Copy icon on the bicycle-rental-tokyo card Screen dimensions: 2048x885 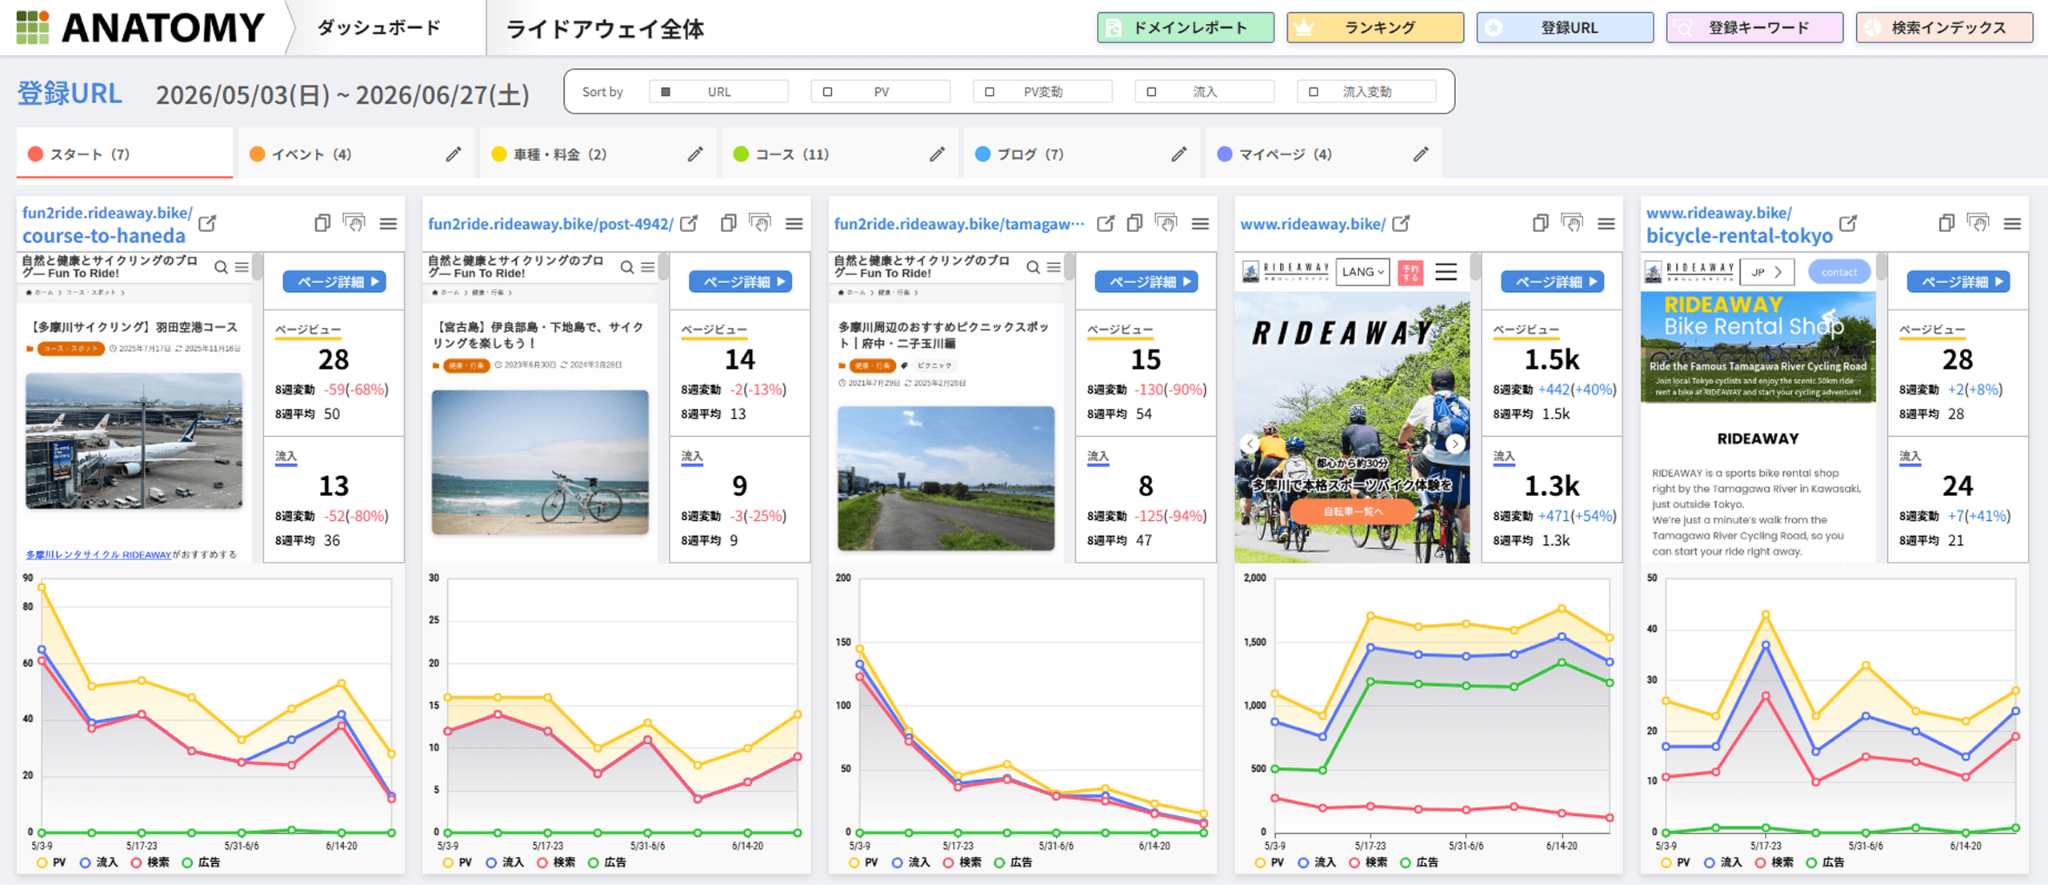[1947, 223]
